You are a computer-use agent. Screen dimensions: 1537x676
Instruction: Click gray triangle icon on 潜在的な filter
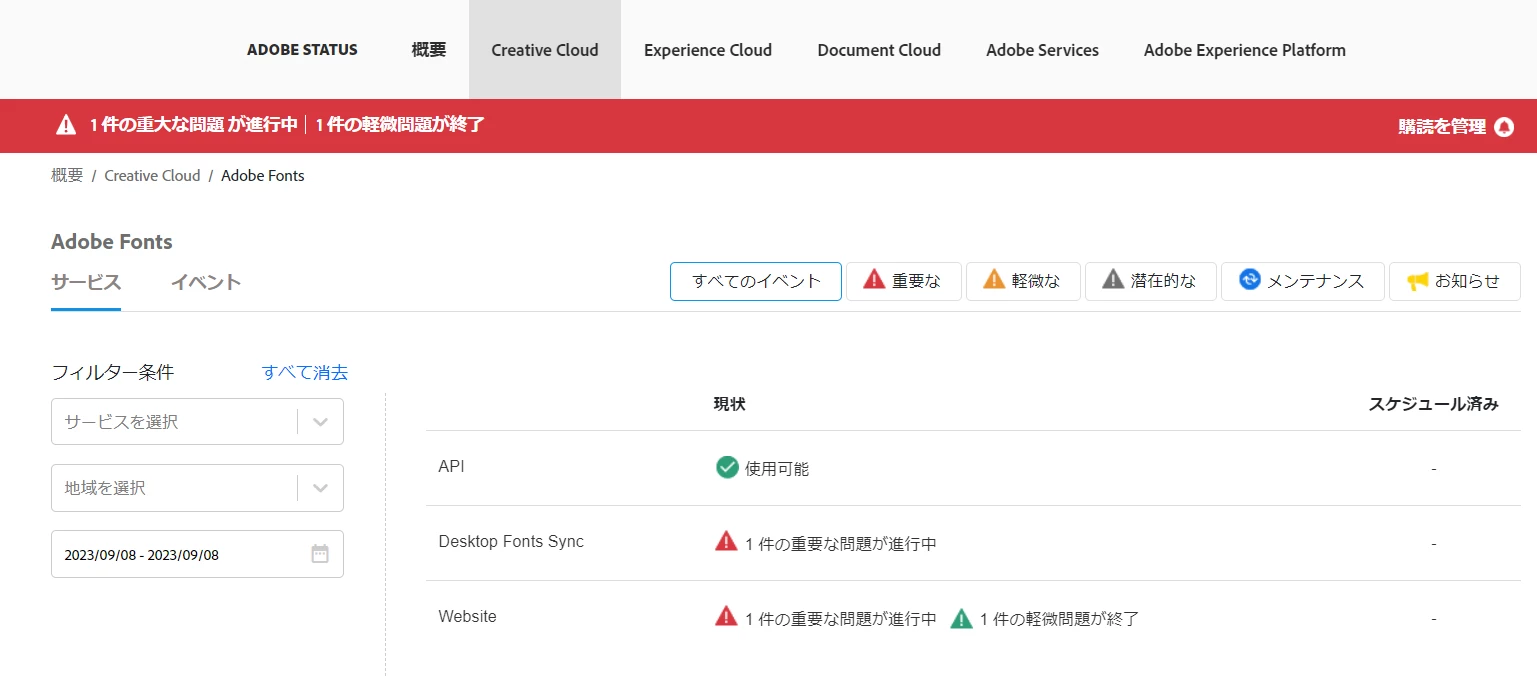coord(1113,280)
